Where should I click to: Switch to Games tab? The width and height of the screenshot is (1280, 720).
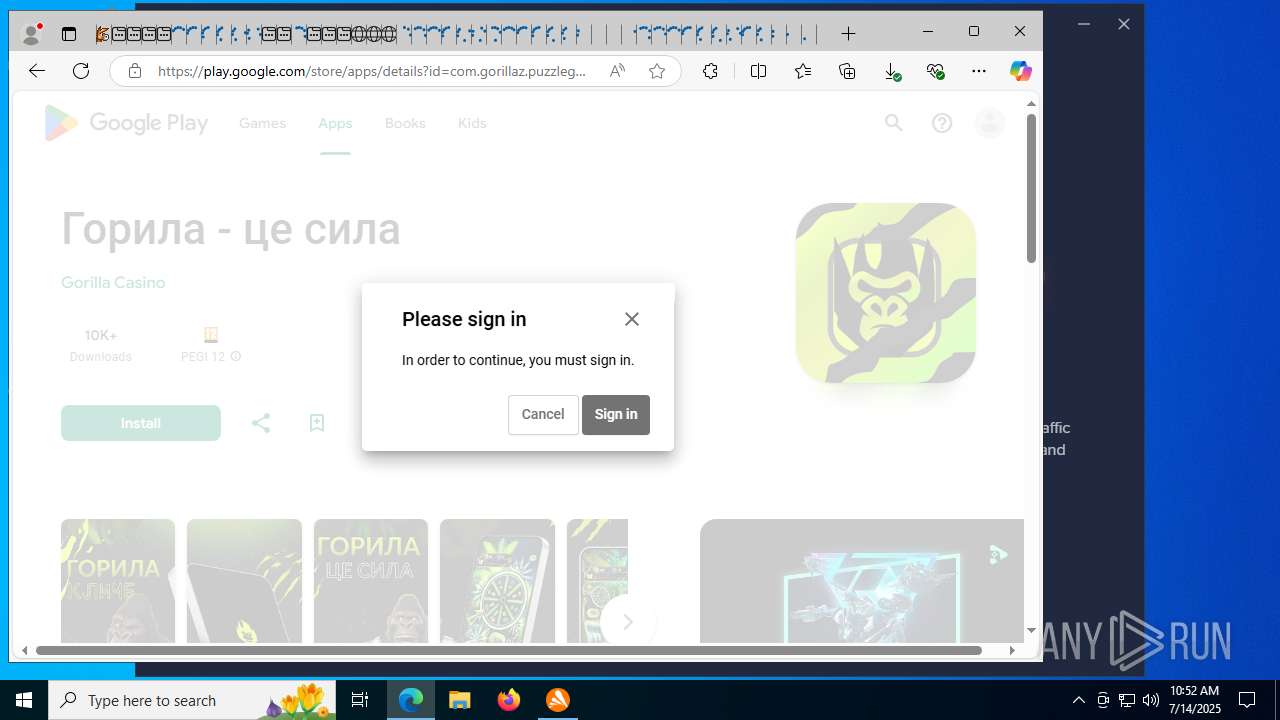pyautogui.click(x=262, y=123)
